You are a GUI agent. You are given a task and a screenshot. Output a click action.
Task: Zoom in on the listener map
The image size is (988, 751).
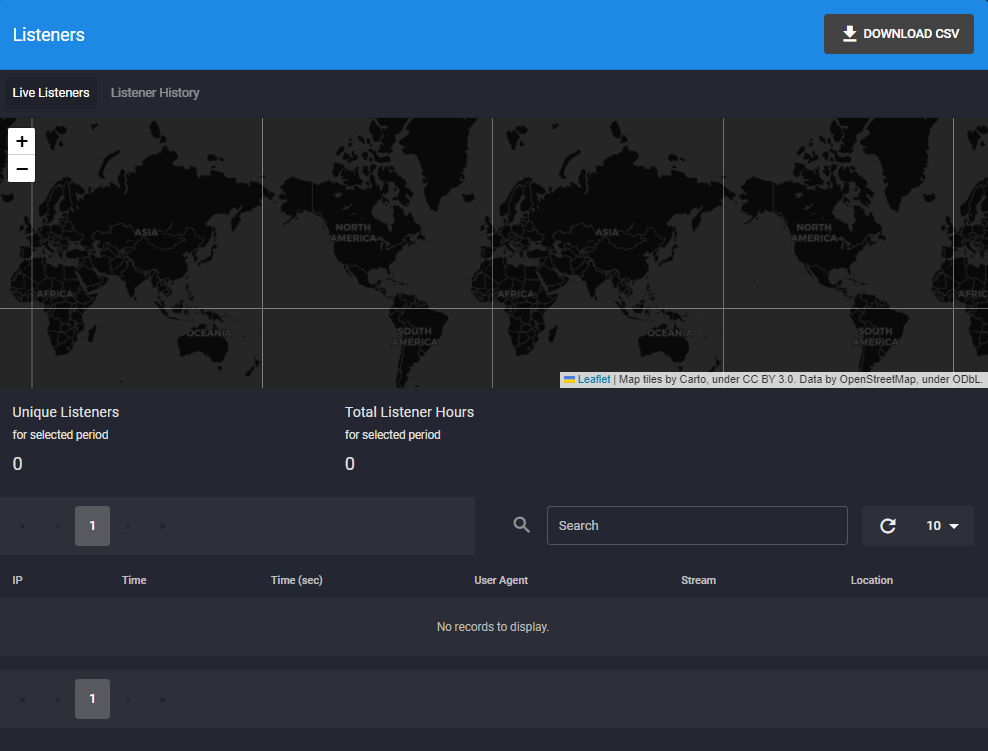click(x=22, y=141)
